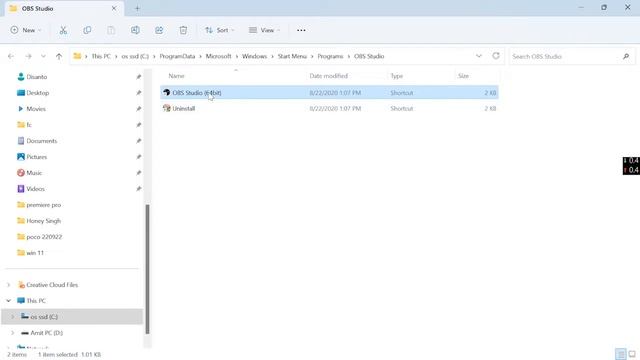Open the three-dot See more menu

[x=301, y=30]
